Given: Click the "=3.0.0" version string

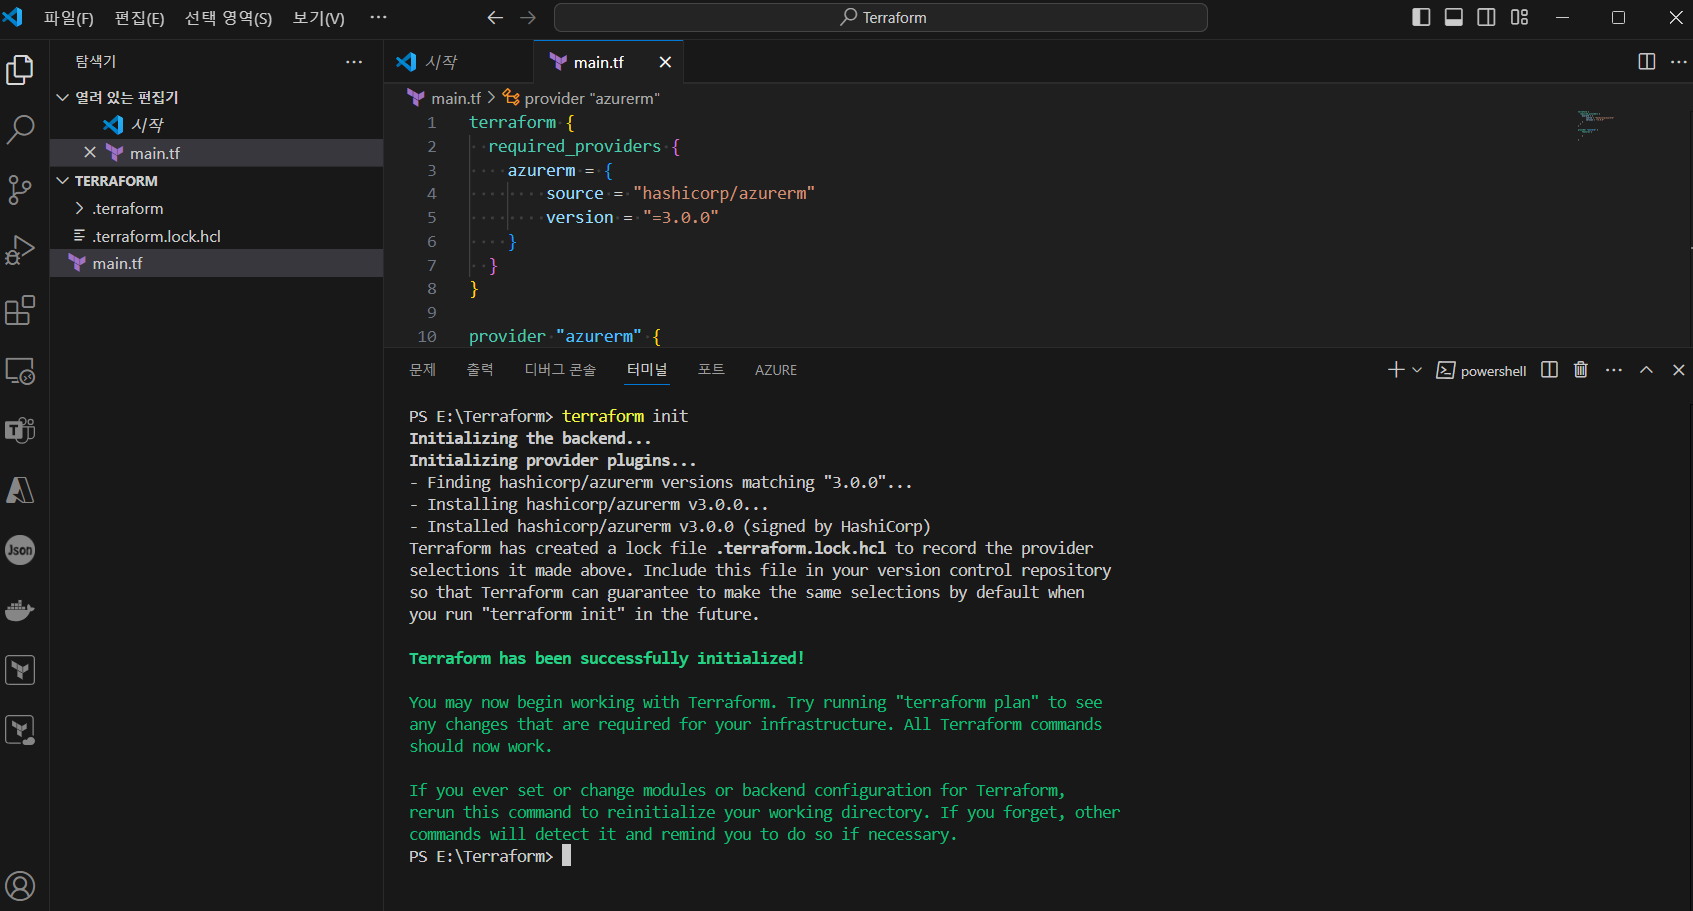Looking at the screenshot, I should [681, 217].
